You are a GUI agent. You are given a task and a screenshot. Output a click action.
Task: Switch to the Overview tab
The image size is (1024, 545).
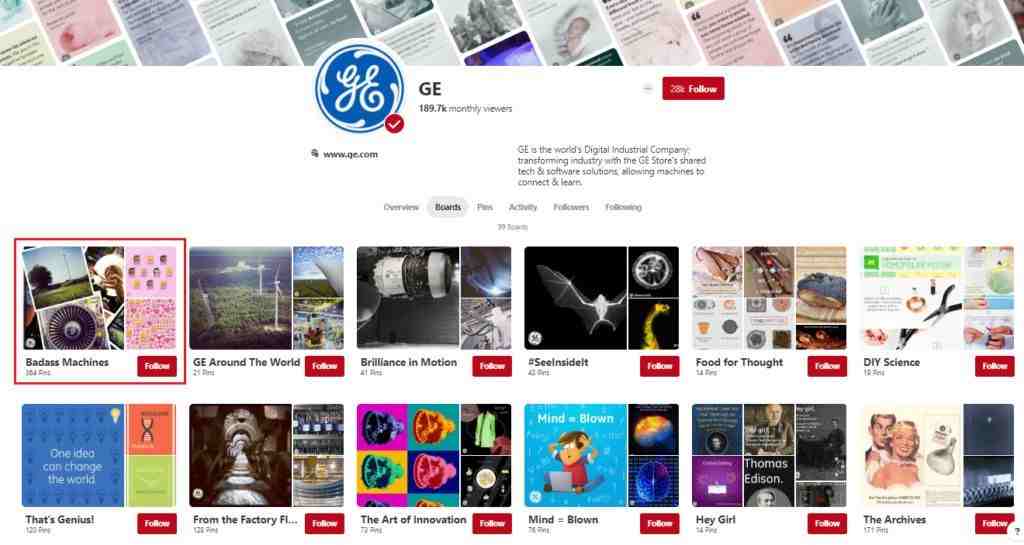401,207
